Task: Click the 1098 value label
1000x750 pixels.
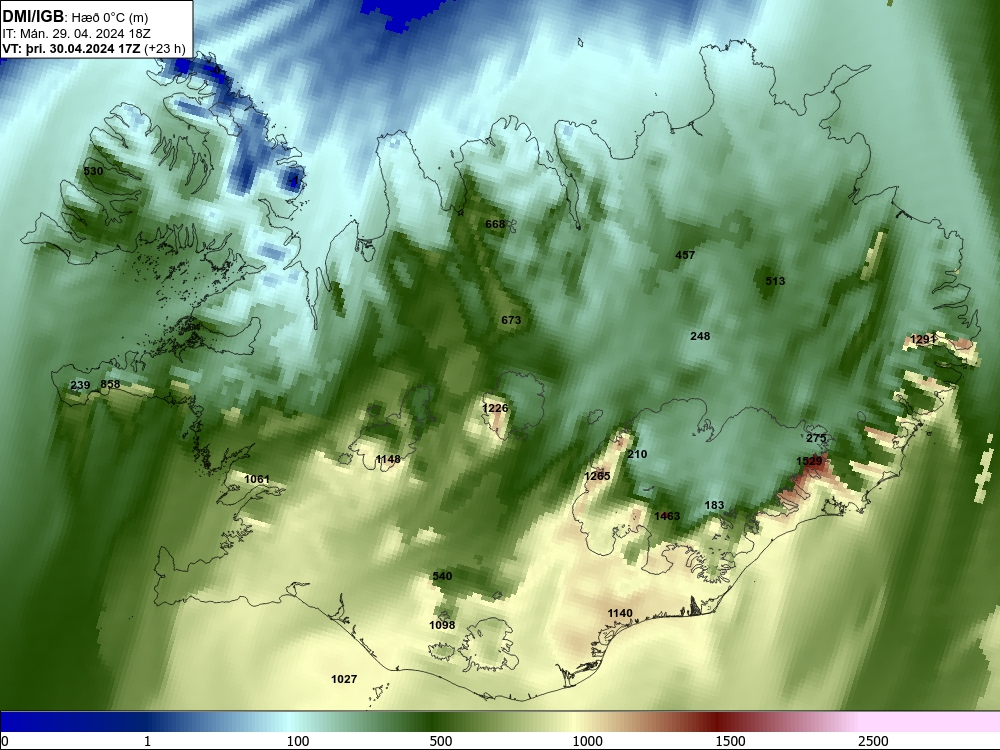Action: (442, 625)
